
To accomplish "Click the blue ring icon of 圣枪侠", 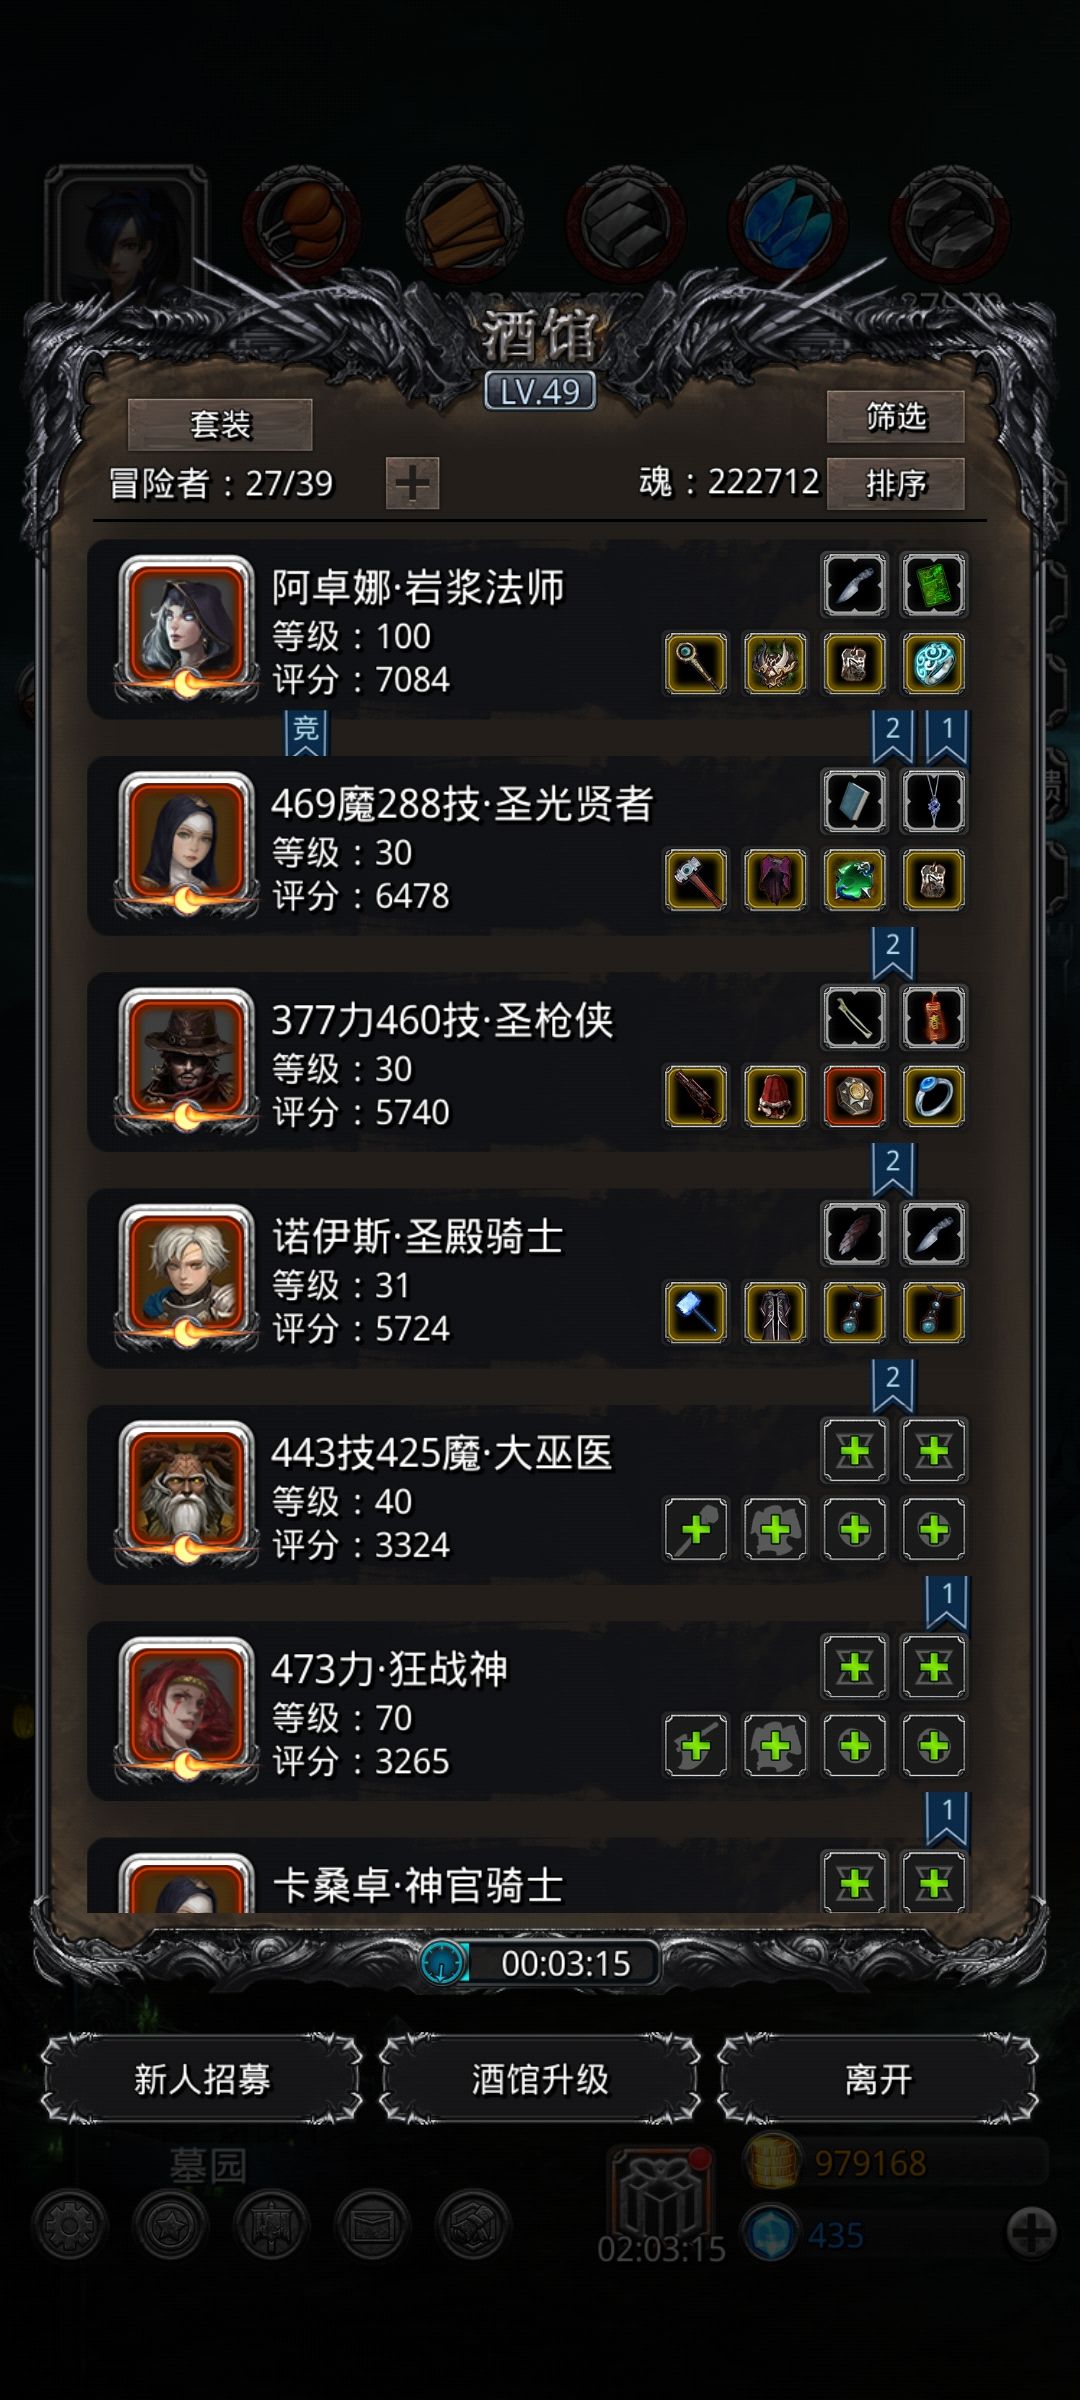I will pos(934,1097).
